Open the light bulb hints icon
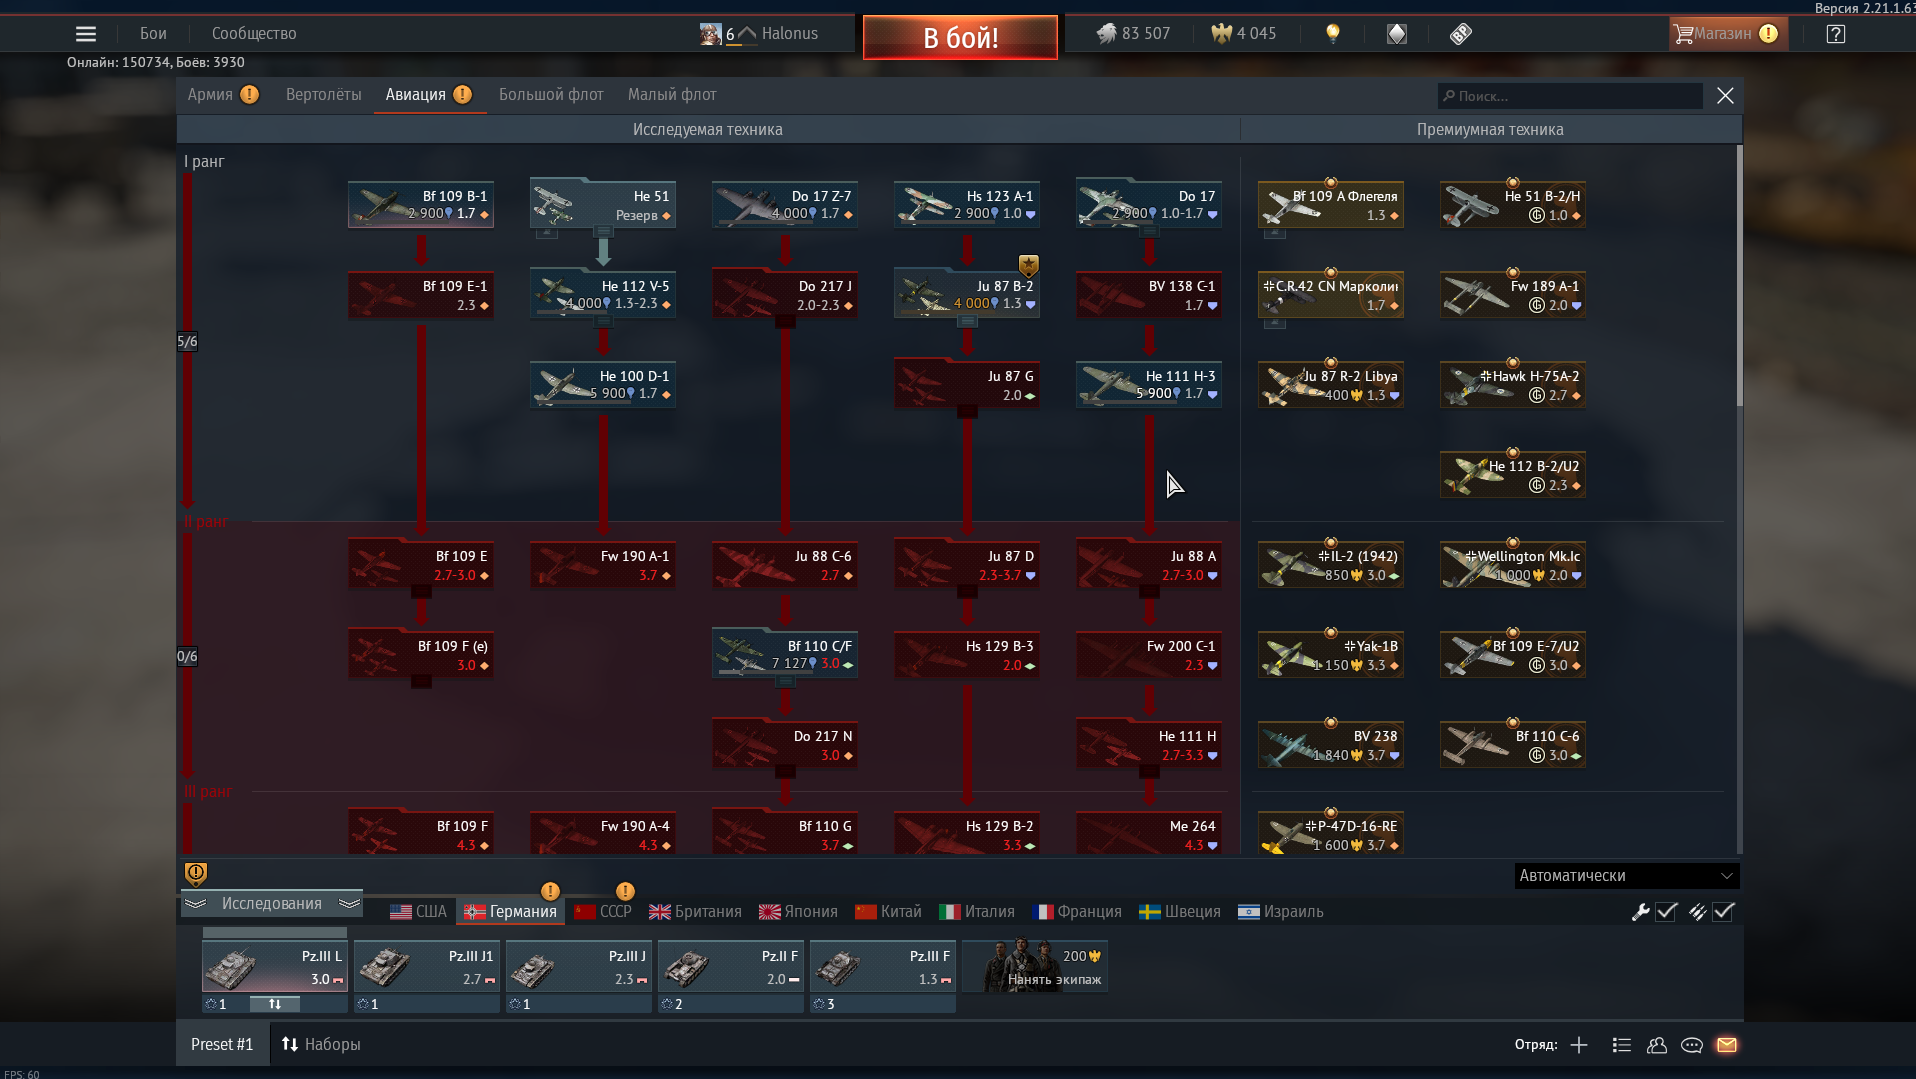Image resolution: width=1916 pixels, height=1079 pixels. 1332,34
